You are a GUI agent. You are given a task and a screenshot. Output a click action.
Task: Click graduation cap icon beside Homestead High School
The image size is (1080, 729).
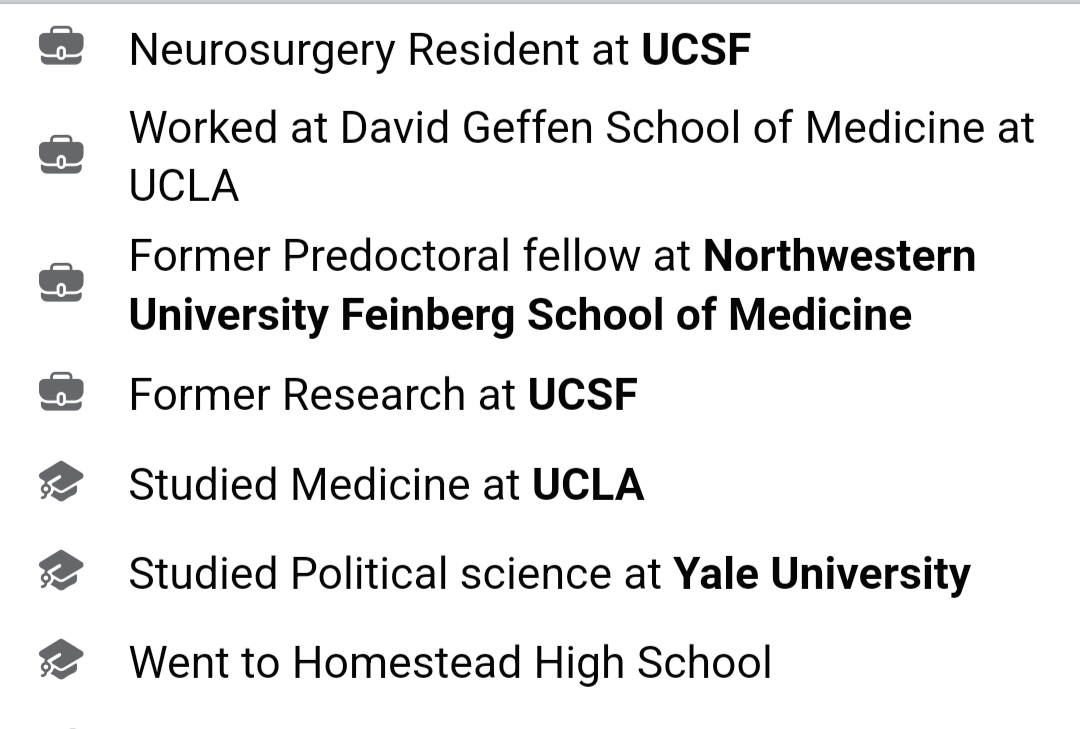pos(61,660)
